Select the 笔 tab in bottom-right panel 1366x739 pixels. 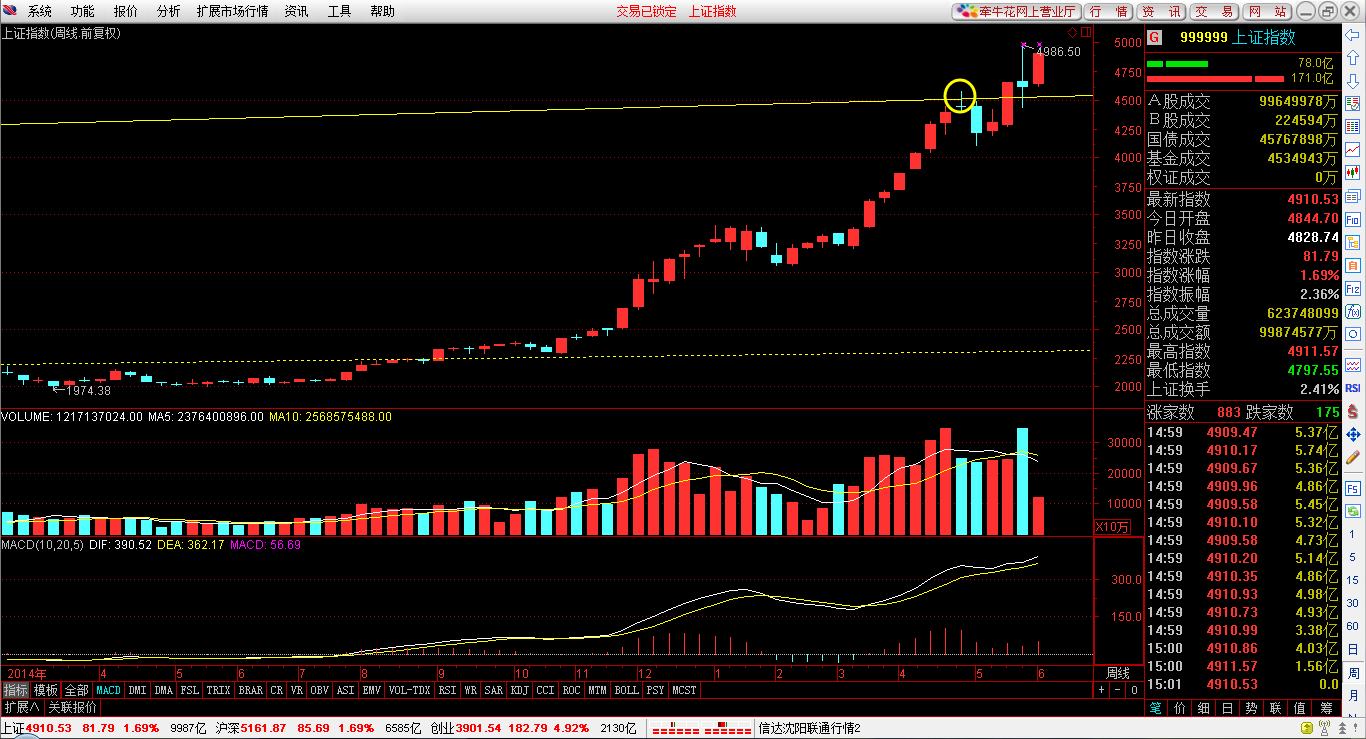point(1155,707)
